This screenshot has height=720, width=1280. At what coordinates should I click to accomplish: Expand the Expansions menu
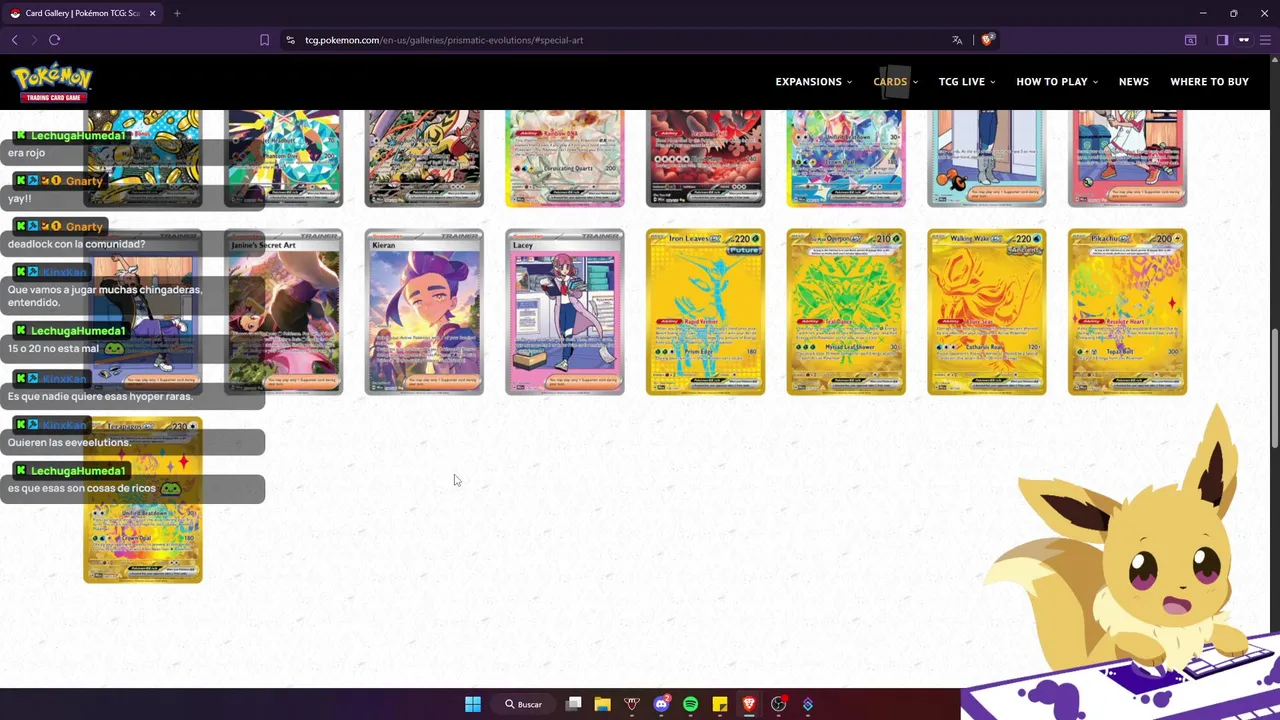point(813,82)
